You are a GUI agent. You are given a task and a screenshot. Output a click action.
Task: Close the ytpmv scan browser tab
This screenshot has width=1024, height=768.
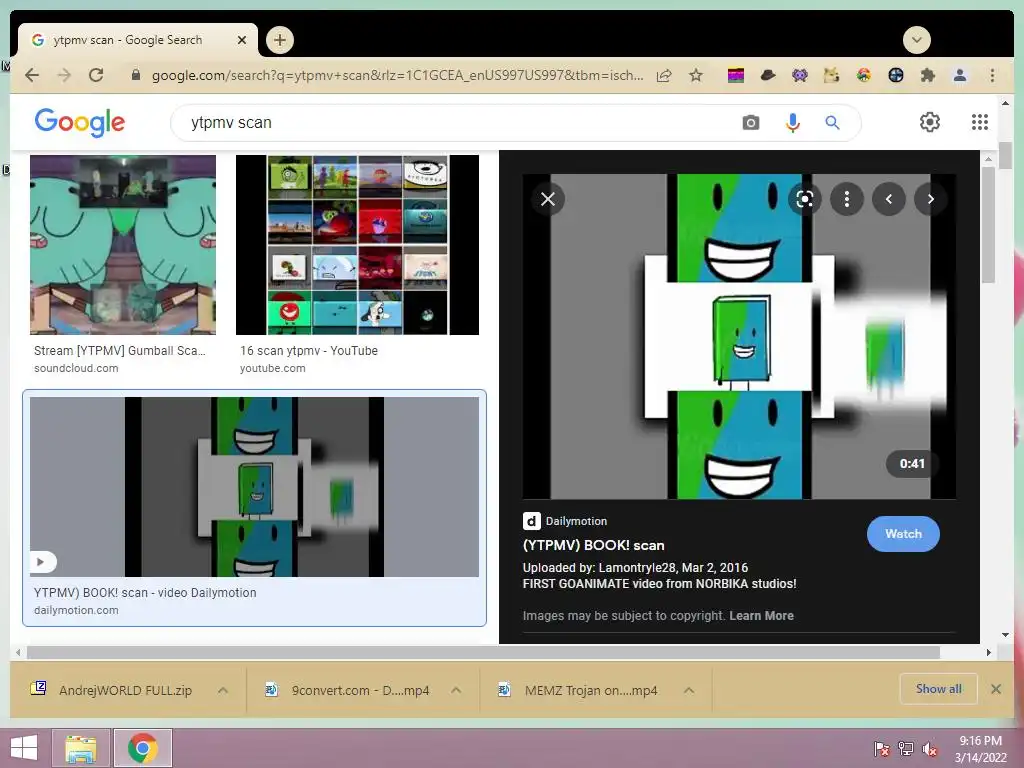coord(242,40)
